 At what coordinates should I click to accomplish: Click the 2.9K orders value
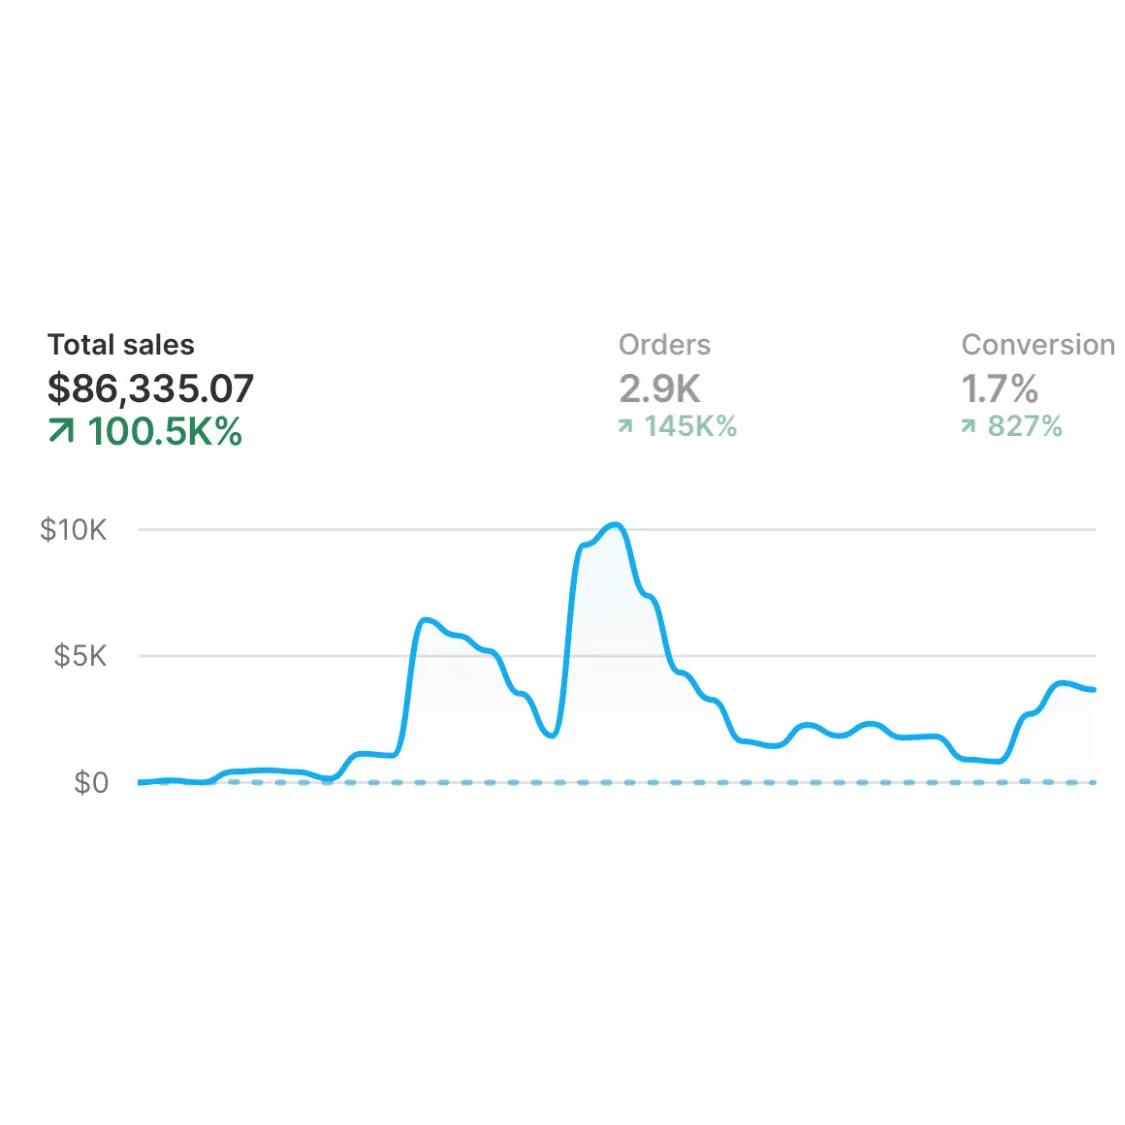click(x=659, y=388)
